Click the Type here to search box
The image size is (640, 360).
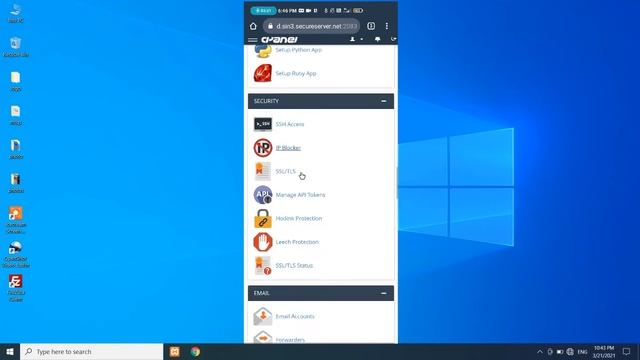91,351
